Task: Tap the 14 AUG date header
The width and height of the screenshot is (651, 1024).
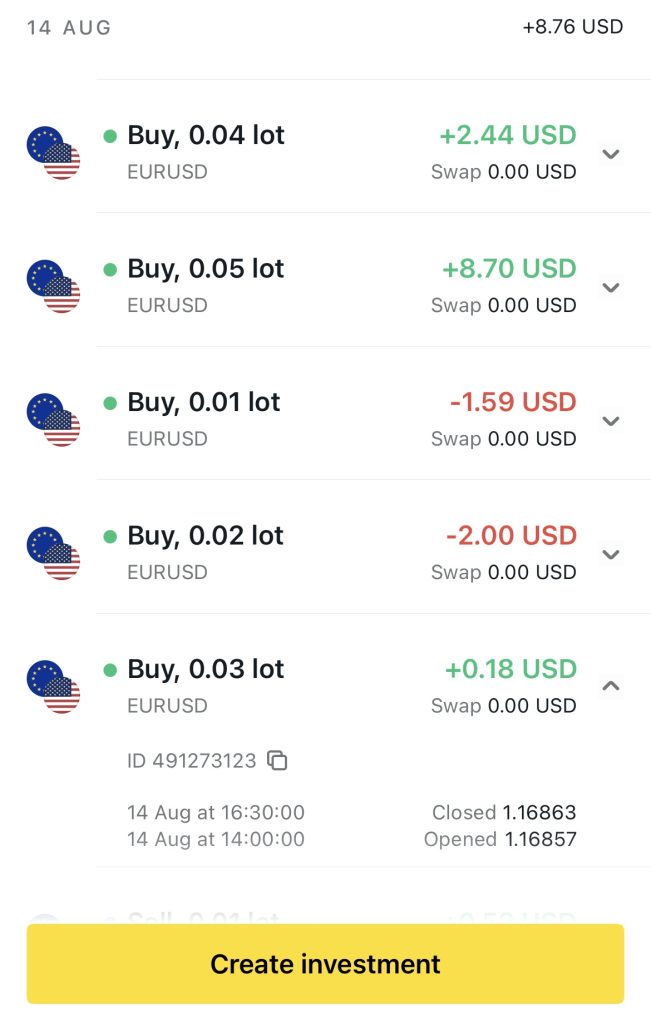Action: (x=69, y=28)
